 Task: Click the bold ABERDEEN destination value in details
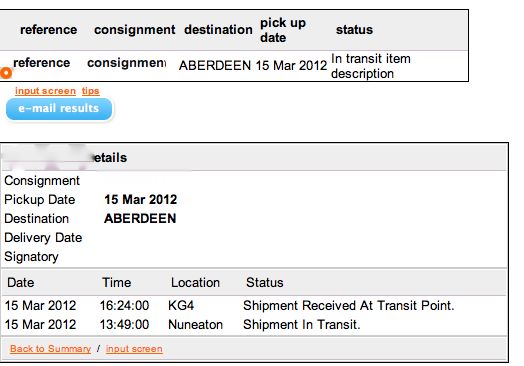click(140, 219)
